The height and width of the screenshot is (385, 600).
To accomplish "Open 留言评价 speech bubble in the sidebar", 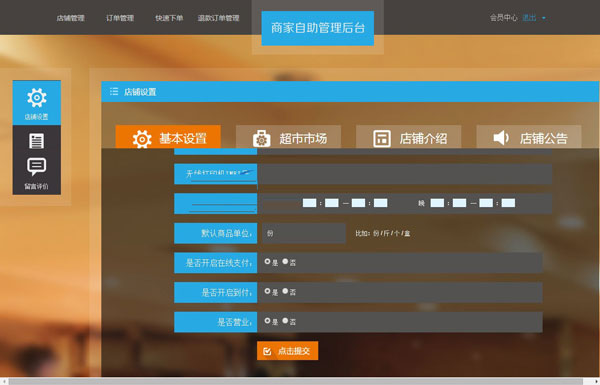I will [36, 173].
